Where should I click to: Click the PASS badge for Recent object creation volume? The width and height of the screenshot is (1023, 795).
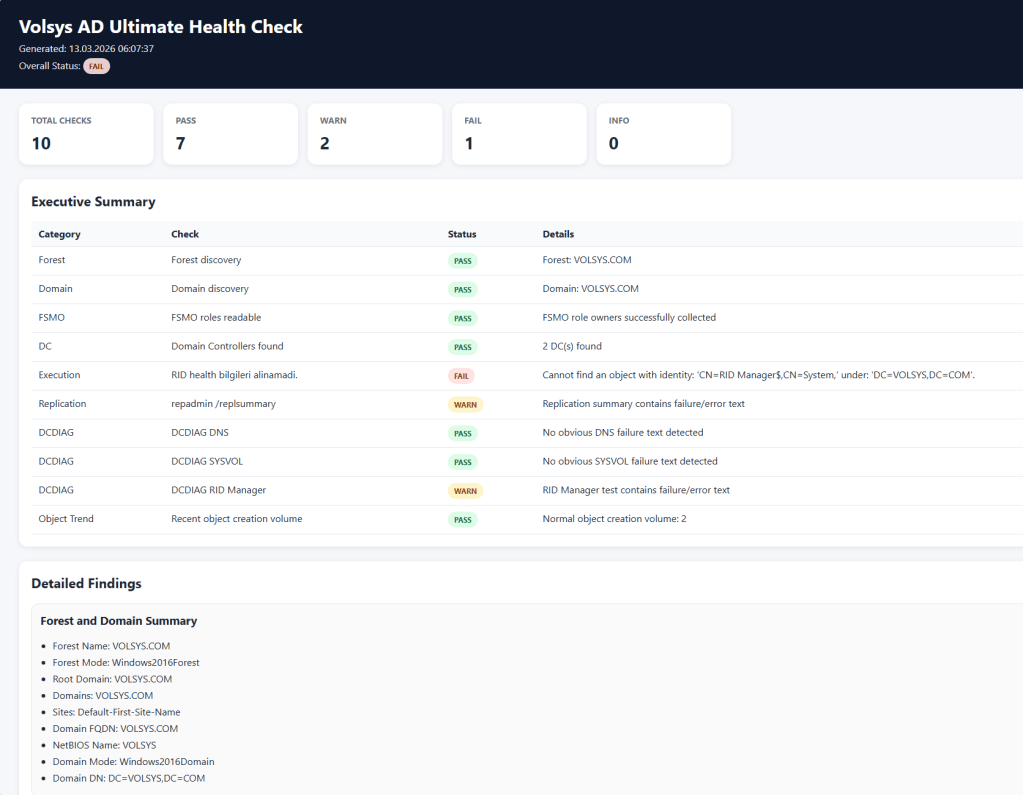462,520
